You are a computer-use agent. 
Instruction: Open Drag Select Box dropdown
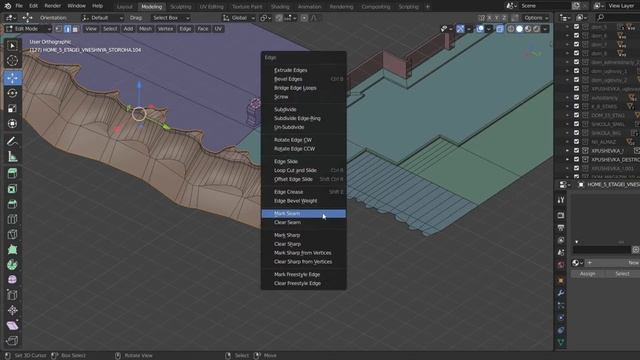tap(171, 18)
